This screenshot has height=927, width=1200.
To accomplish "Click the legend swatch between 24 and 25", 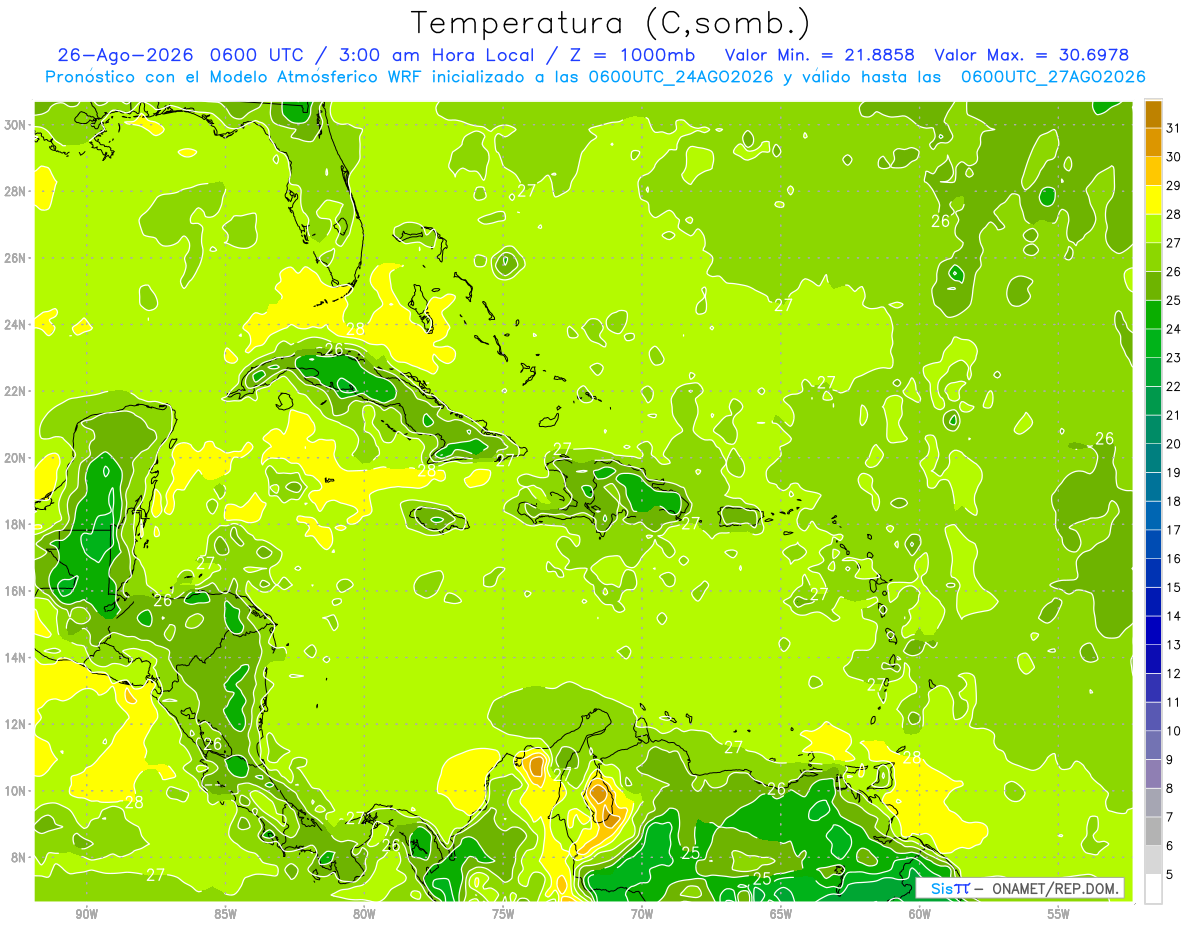I will coord(1153,314).
